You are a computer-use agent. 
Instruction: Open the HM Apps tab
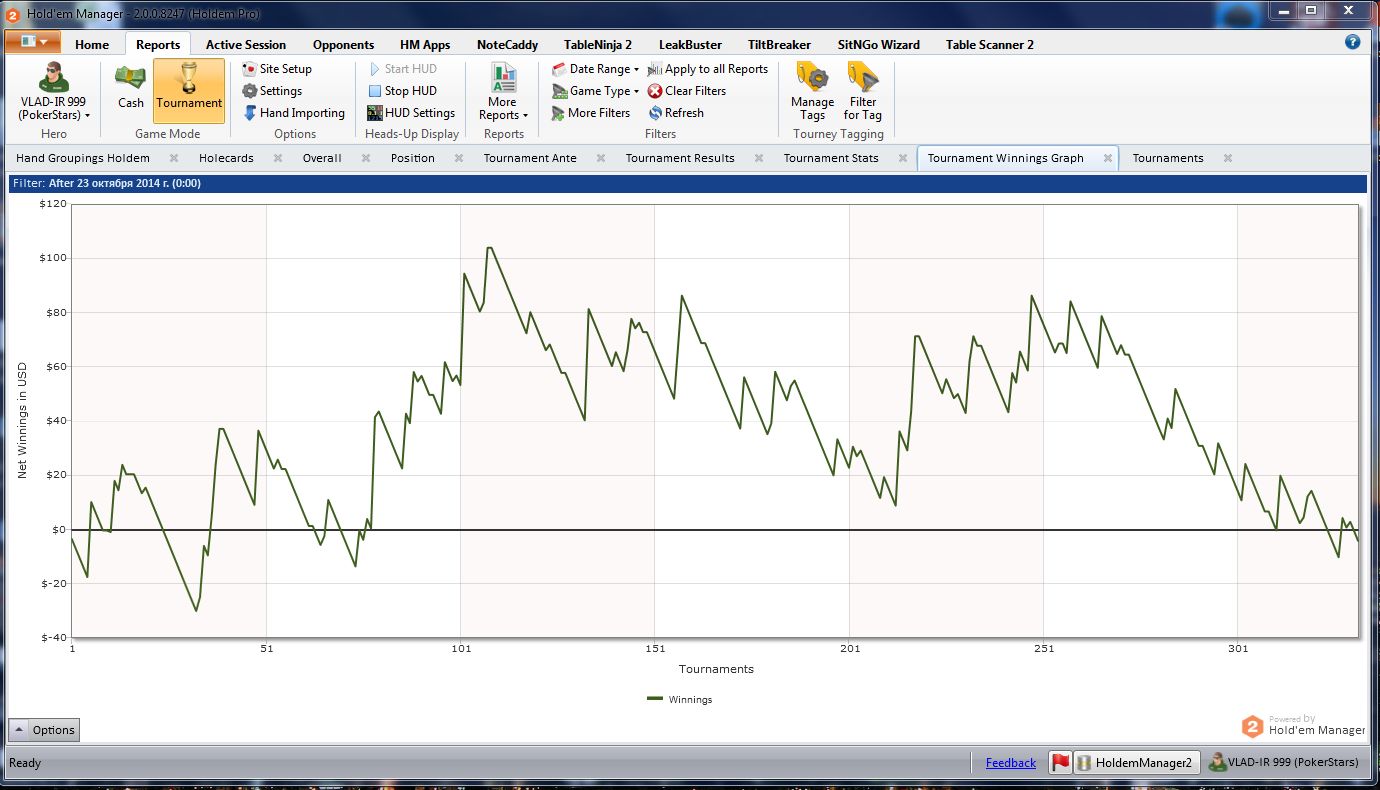[425, 44]
